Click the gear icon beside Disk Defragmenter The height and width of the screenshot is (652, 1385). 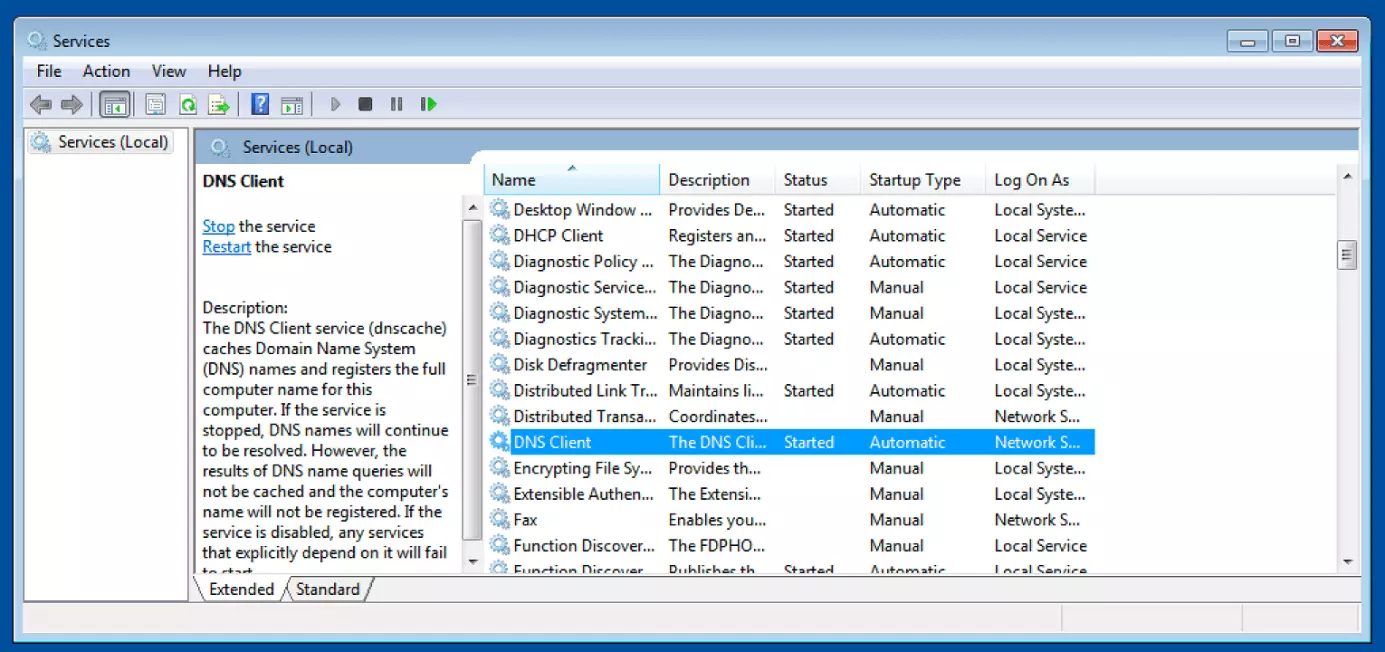(499, 365)
